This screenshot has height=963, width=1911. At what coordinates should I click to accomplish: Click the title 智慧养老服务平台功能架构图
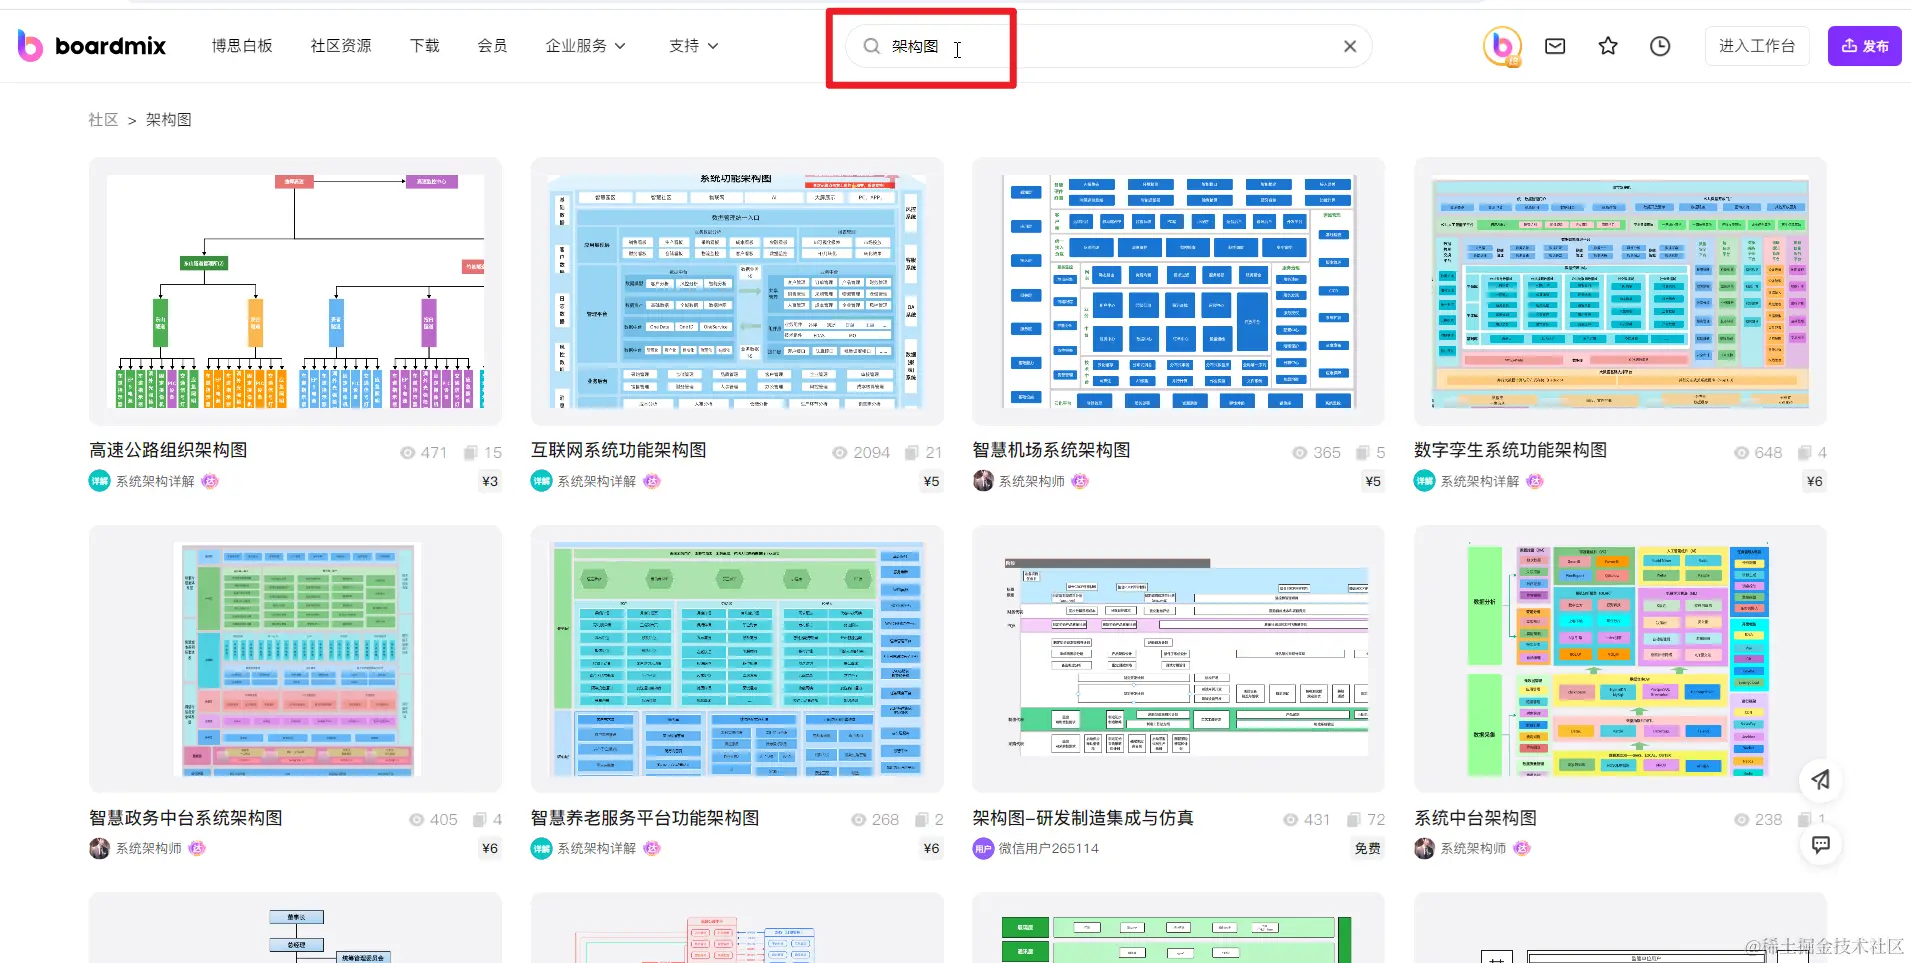tap(645, 818)
